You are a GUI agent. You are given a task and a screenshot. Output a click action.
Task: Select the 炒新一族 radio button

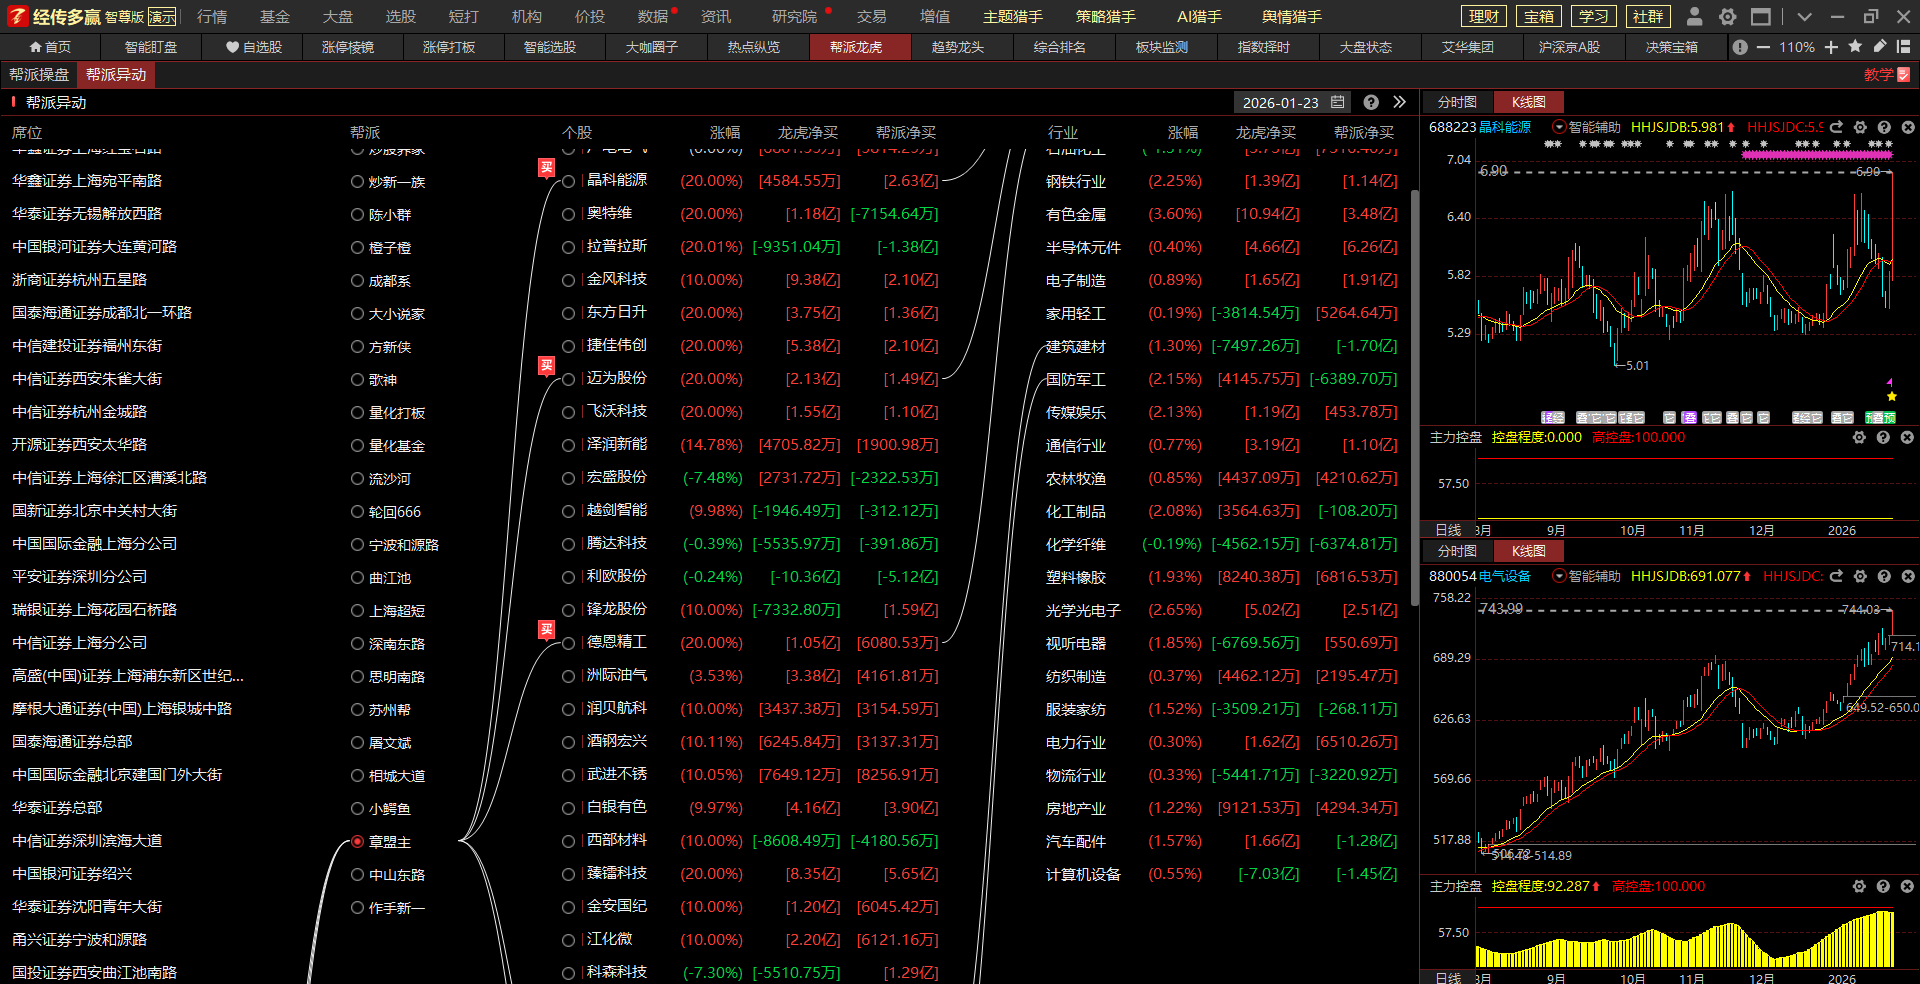click(x=357, y=182)
